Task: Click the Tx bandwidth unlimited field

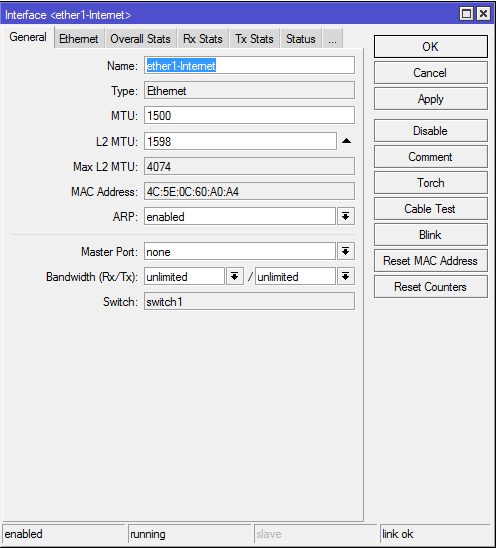Action: [x=295, y=276]
